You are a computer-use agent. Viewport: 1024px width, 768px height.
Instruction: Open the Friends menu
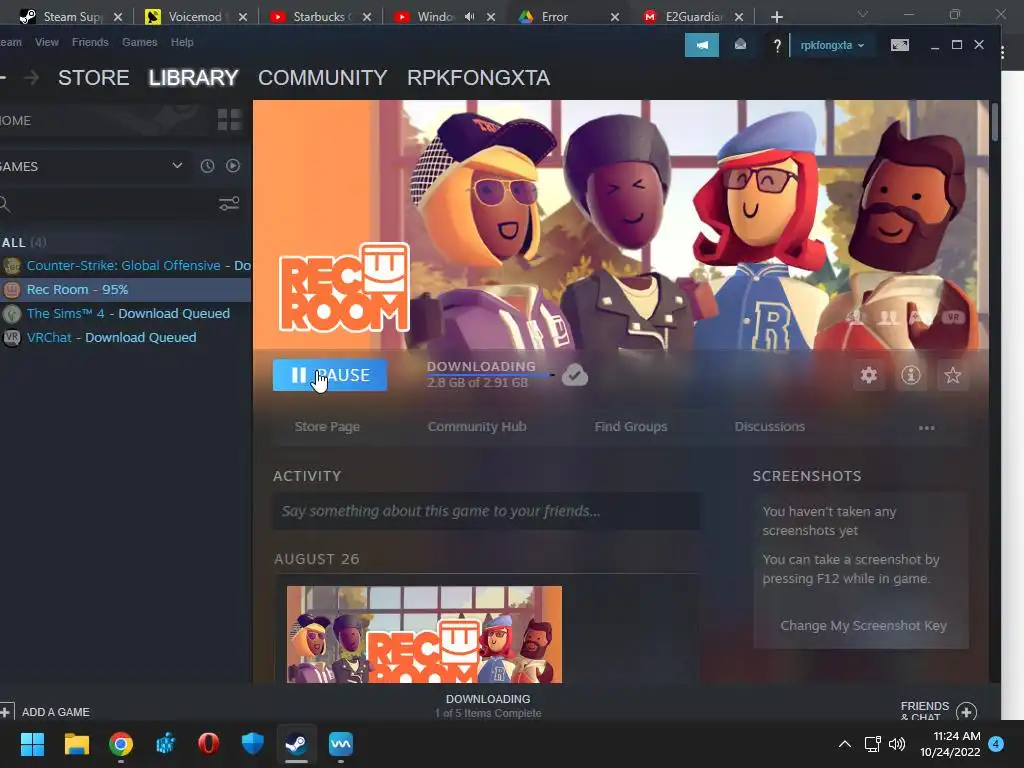point(90,42)
